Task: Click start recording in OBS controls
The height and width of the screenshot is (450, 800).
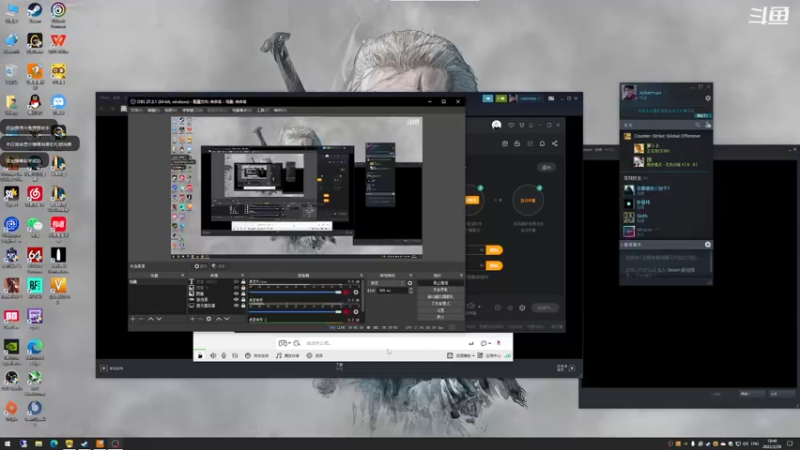Action: coord(440,290)
